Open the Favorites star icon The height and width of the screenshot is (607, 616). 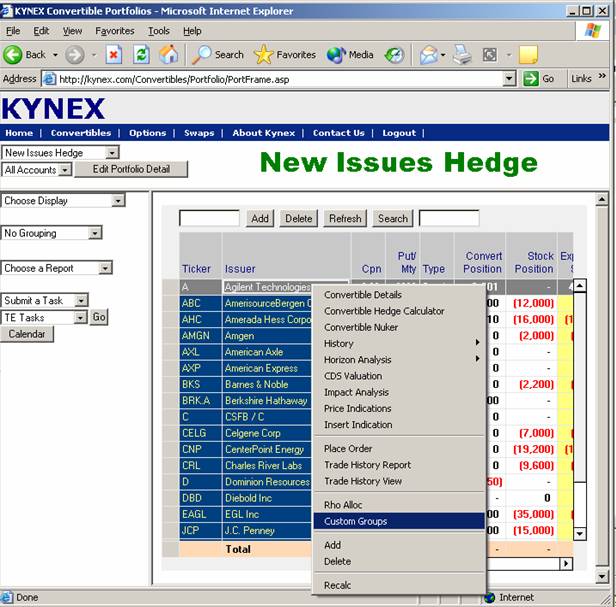263,55
